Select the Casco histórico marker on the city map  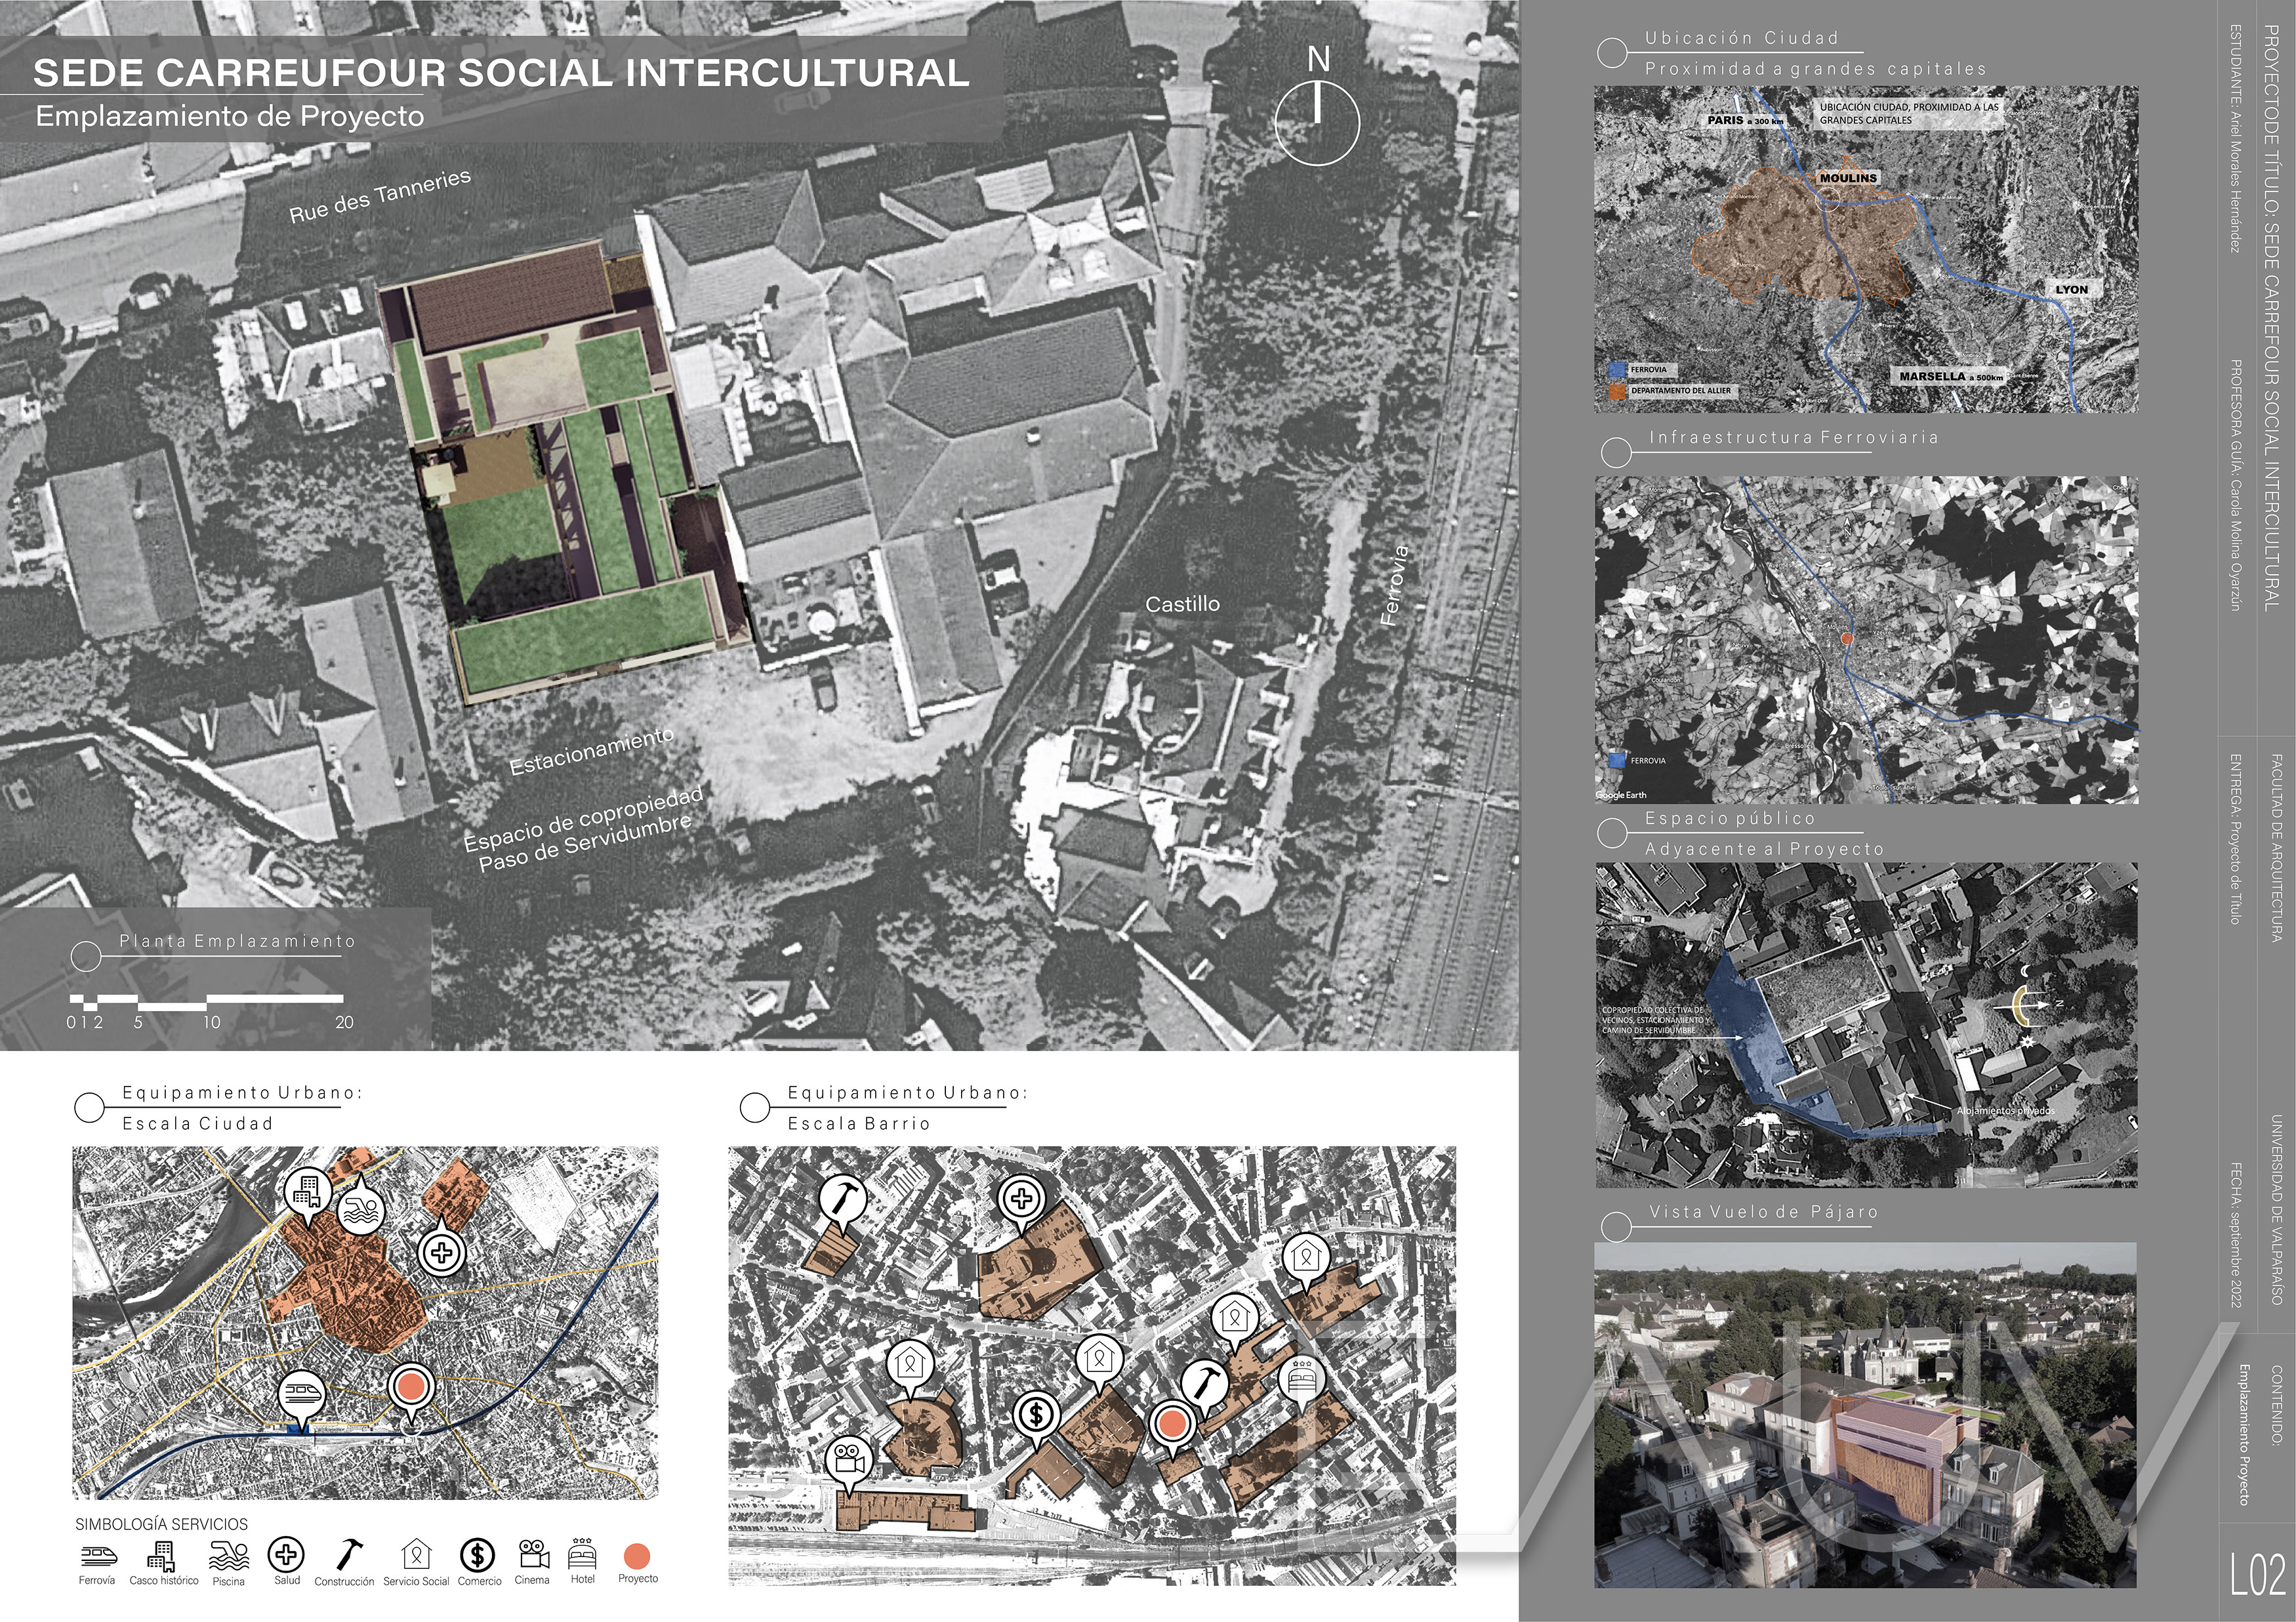point(308,1191)
